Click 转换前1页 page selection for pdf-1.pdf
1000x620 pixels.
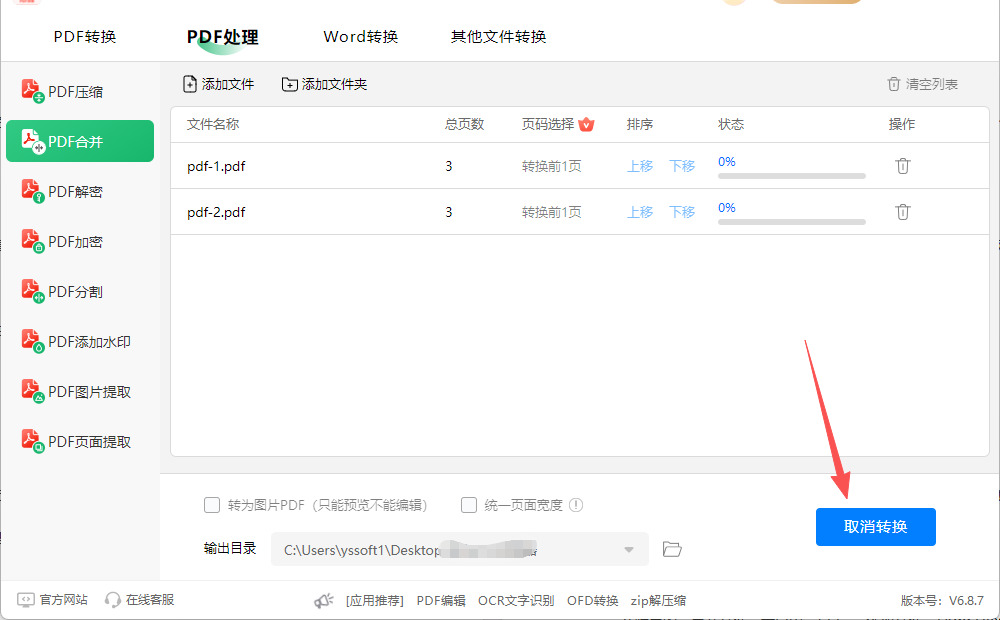(x=552, y=166)
